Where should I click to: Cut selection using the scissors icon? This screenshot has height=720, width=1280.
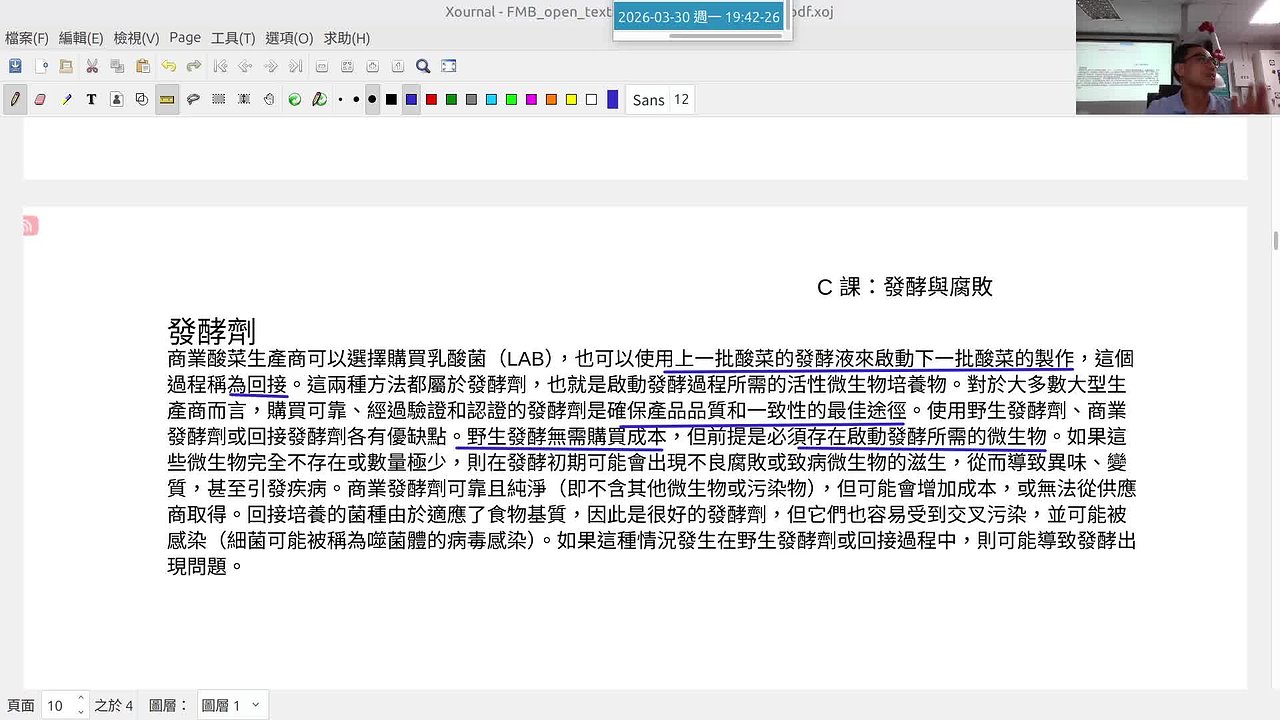(92, 66)
